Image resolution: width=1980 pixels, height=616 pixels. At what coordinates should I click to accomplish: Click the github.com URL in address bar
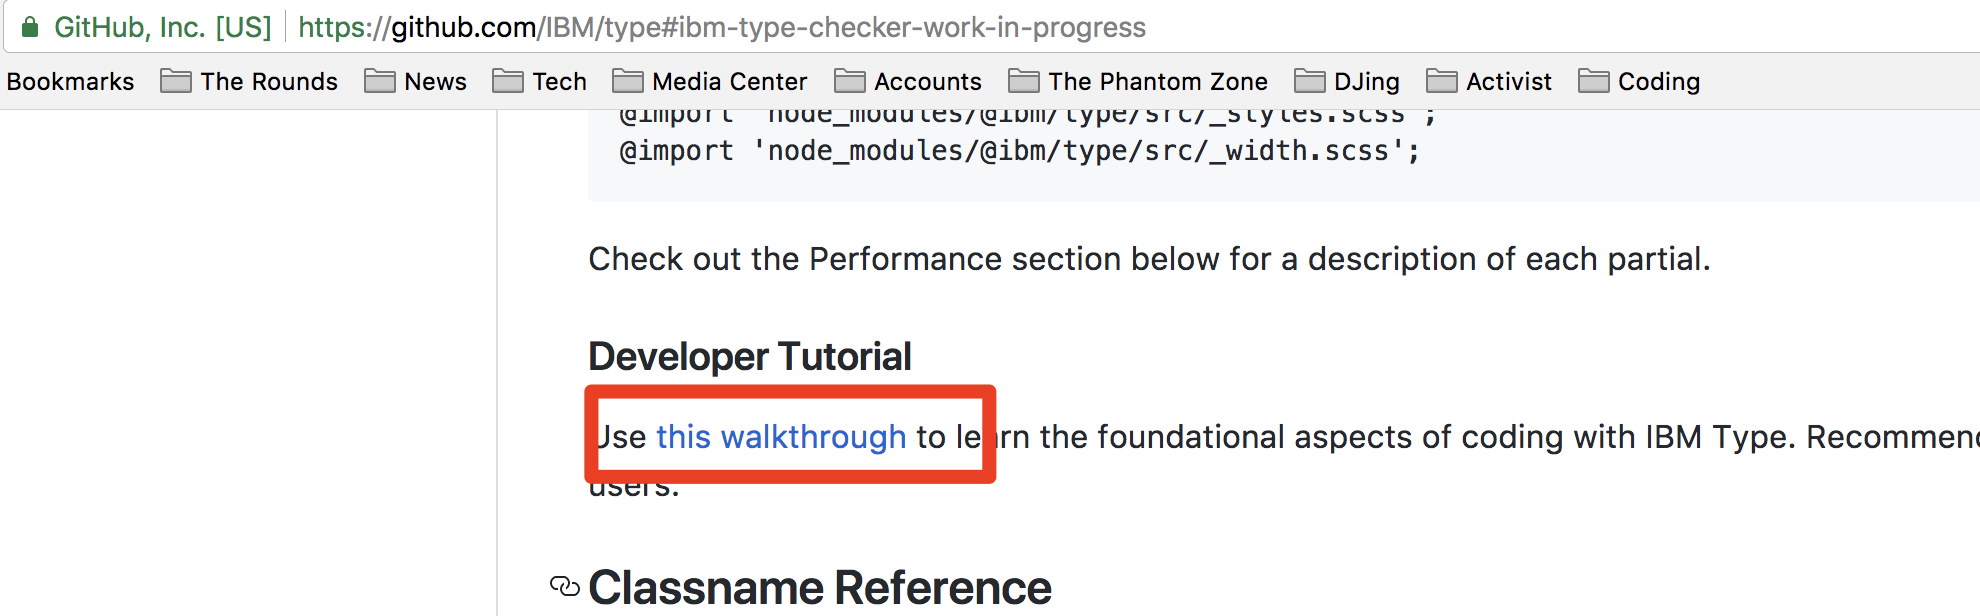(x=722, y=27)
